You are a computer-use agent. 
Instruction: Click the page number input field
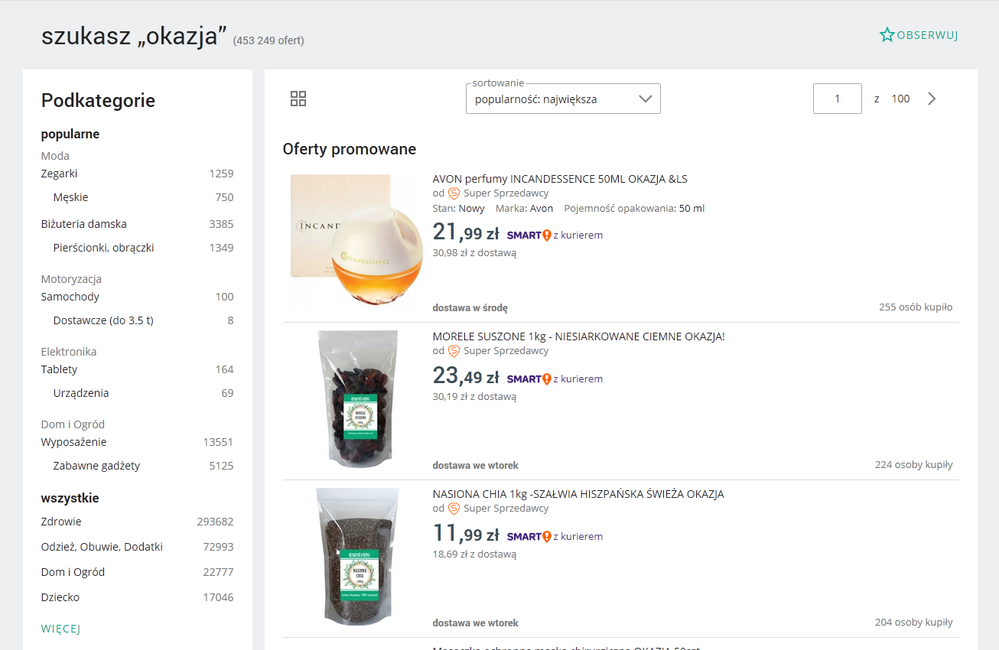(837, 99)
